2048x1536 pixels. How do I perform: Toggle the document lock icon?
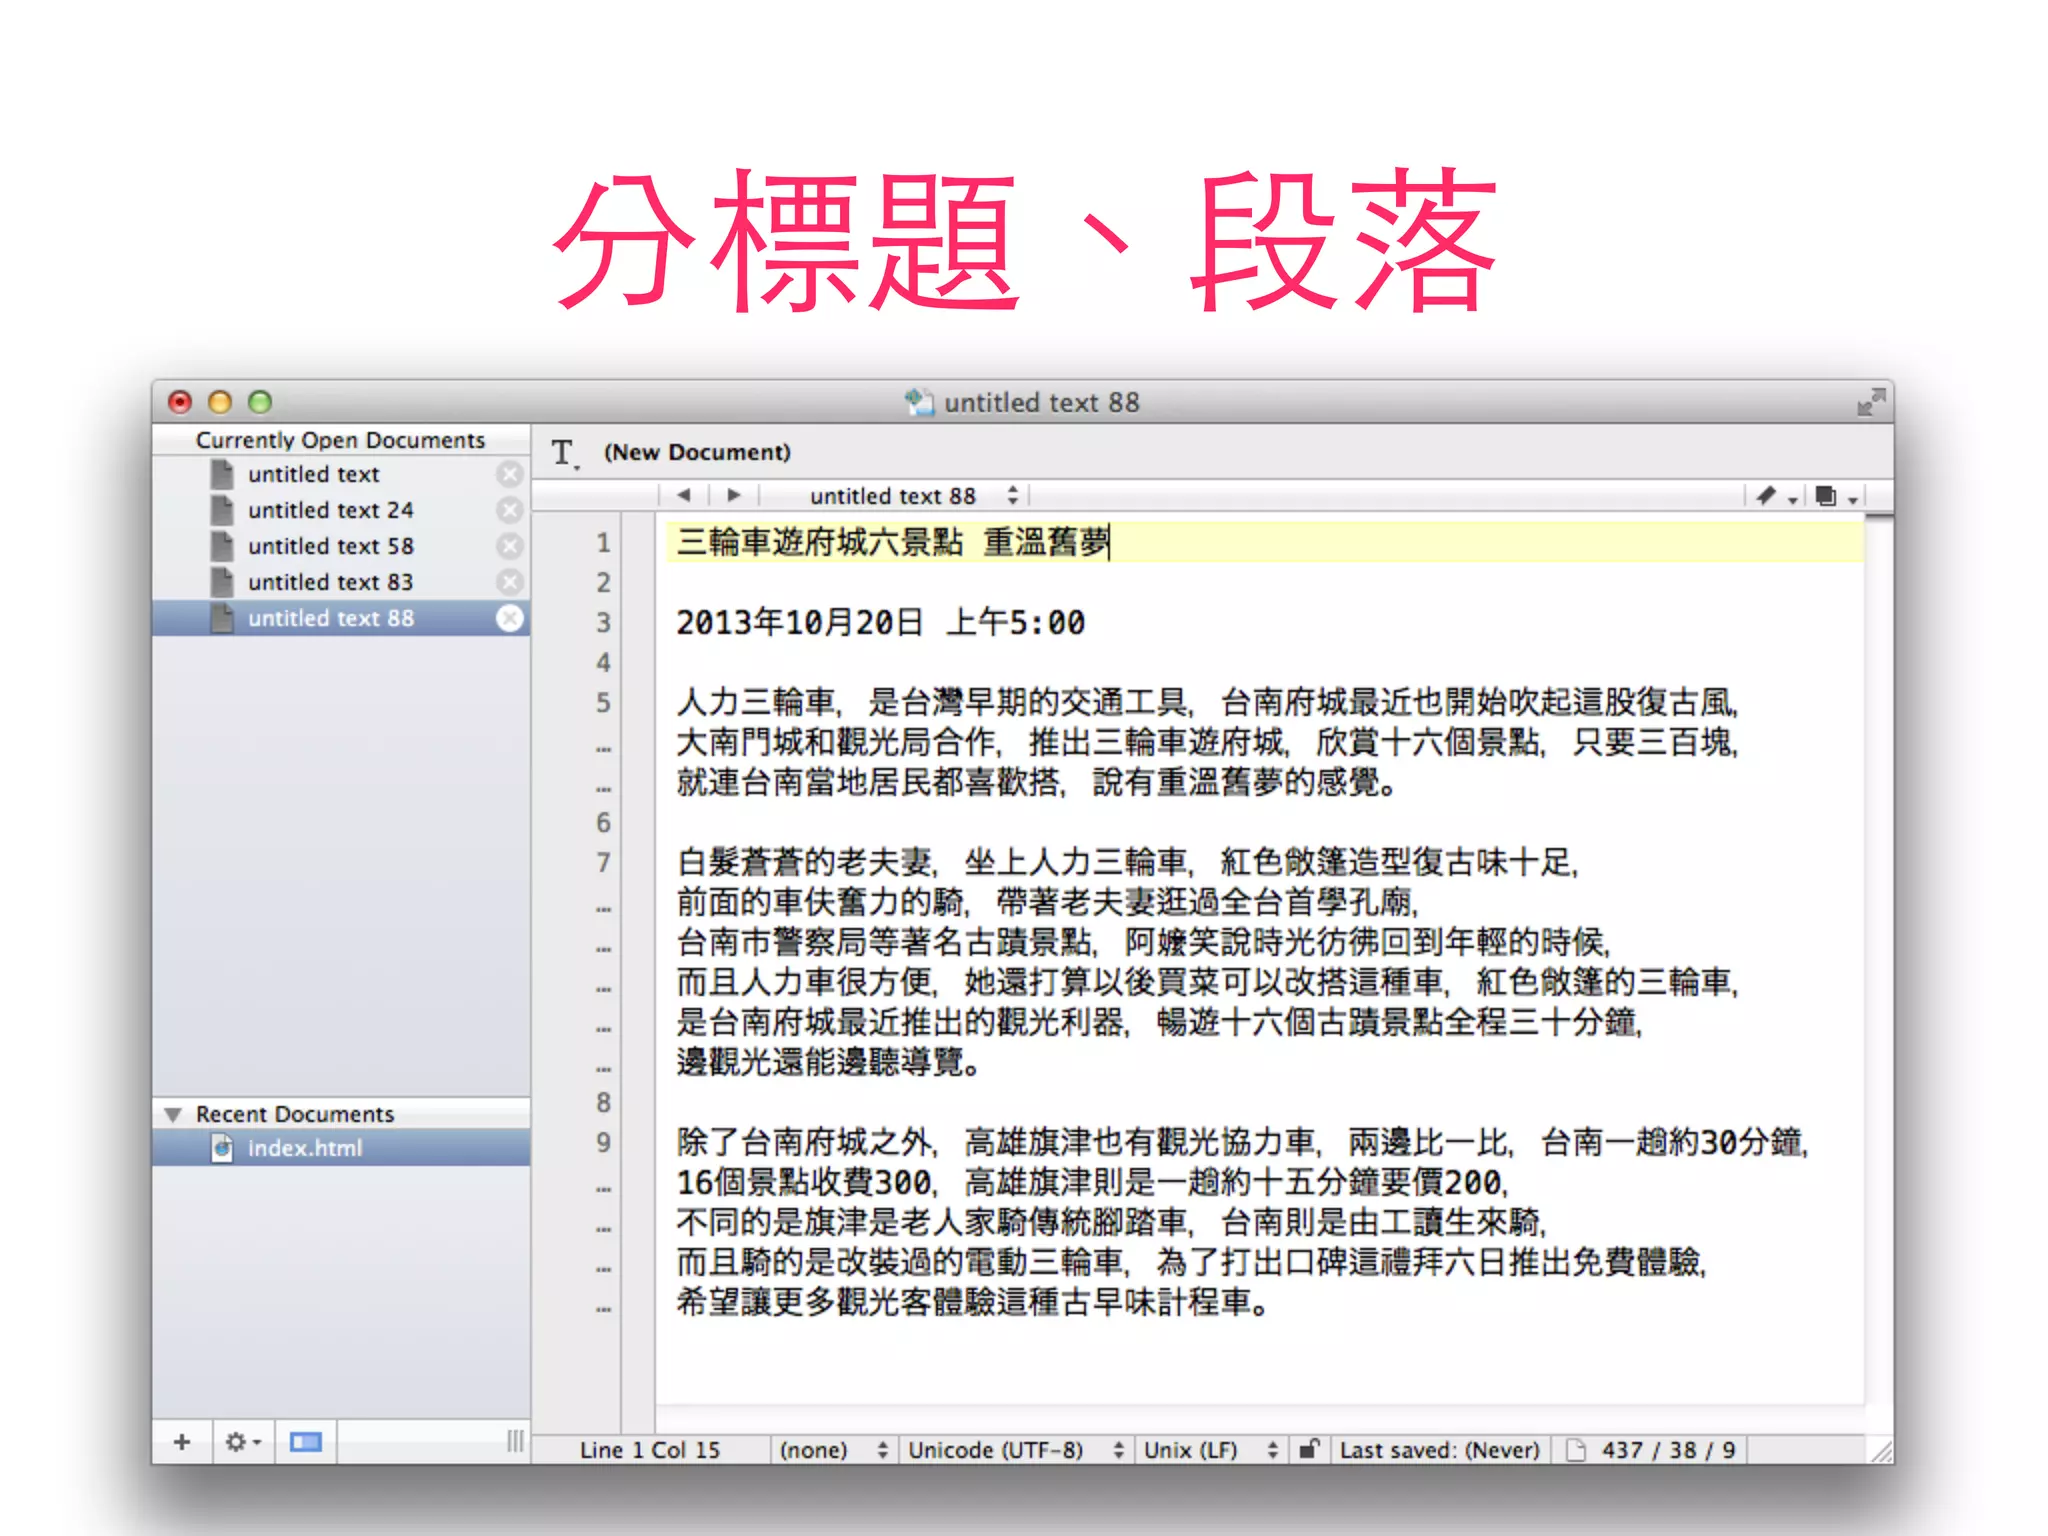coord(1308,1449)
